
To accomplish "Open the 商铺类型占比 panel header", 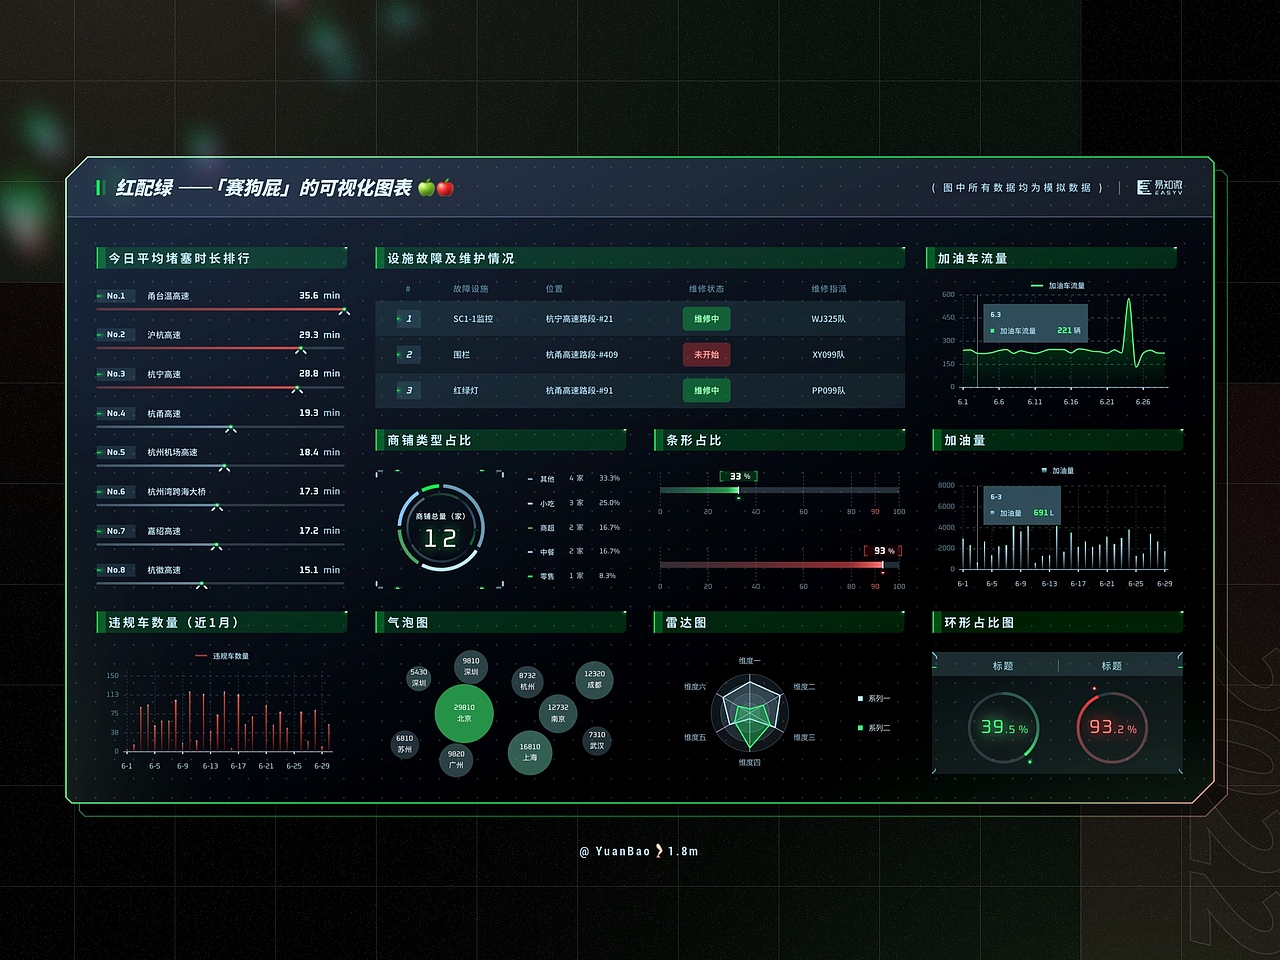I will [x=500, y=440].
